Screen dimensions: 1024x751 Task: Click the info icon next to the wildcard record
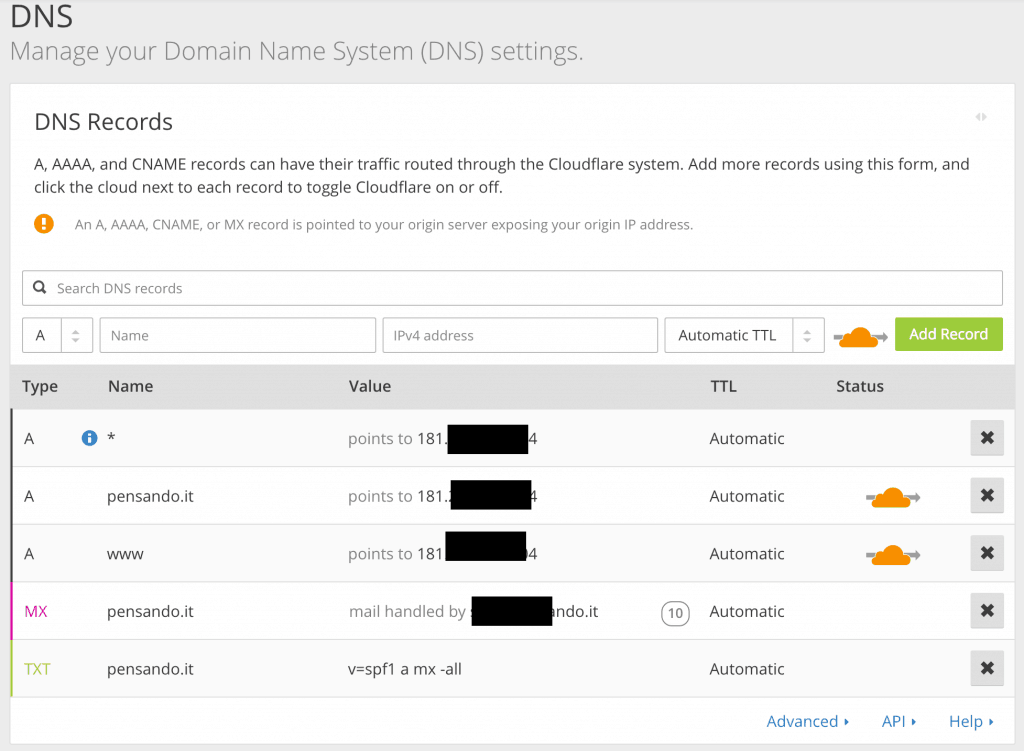(x=90, y=437)
